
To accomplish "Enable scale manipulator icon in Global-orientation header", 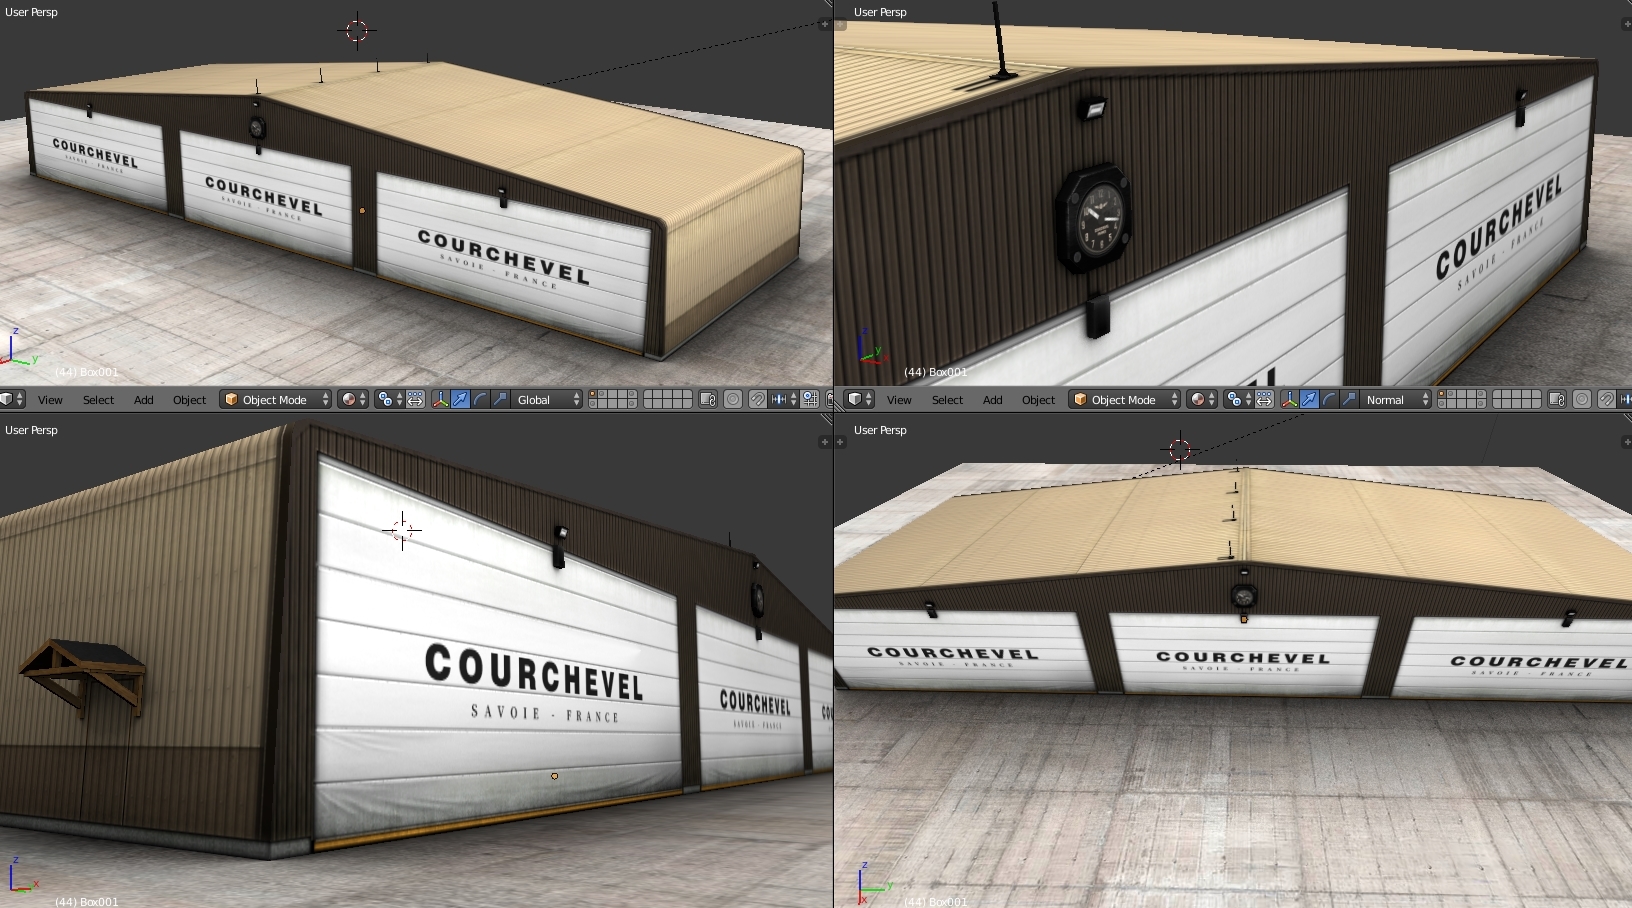I will [500, 399].
